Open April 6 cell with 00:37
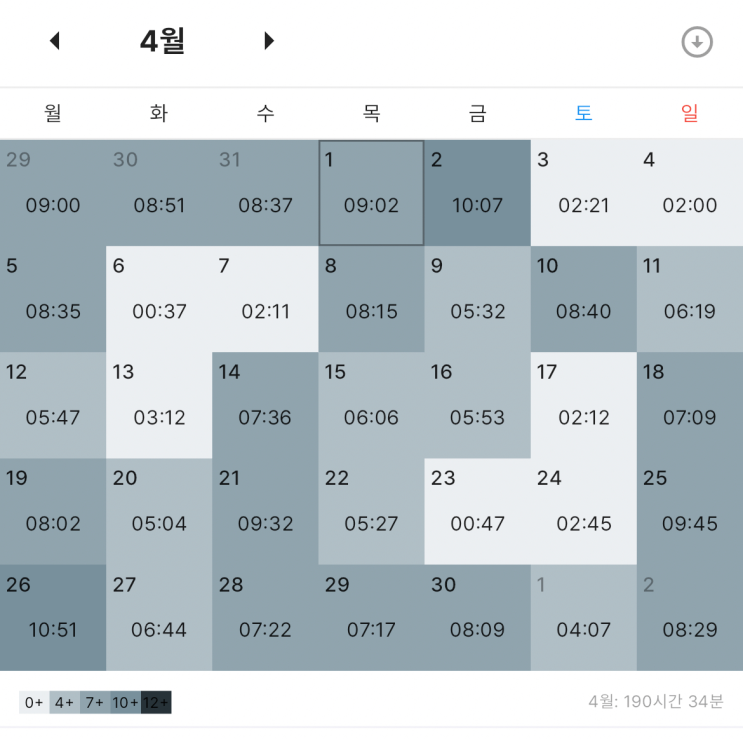 tap(159, 299)
